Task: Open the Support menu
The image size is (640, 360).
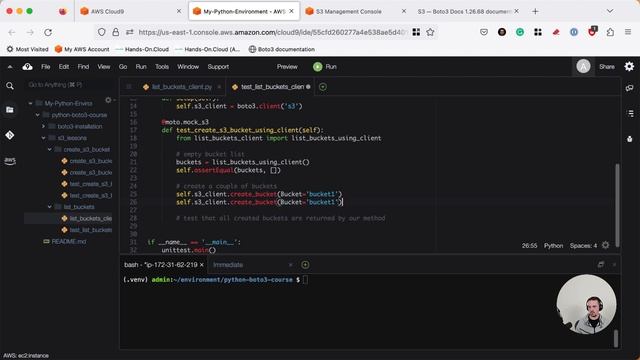Action: (x=218, y=67)
